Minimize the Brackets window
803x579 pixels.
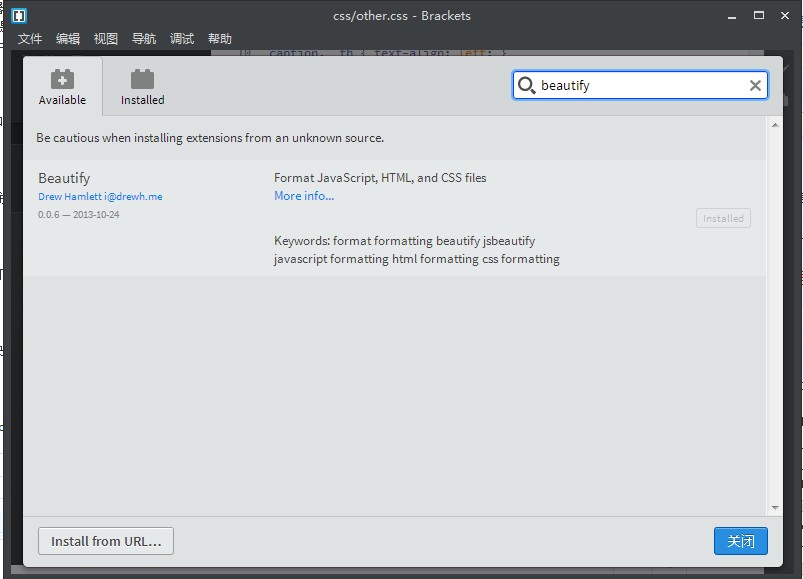click(732, 16)
